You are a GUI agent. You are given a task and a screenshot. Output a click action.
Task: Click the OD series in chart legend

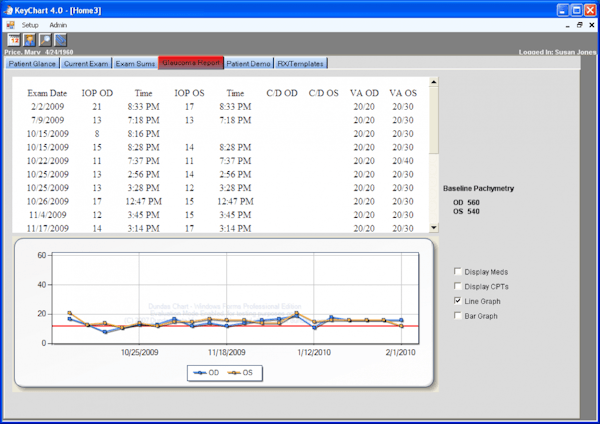click(209, 372)
